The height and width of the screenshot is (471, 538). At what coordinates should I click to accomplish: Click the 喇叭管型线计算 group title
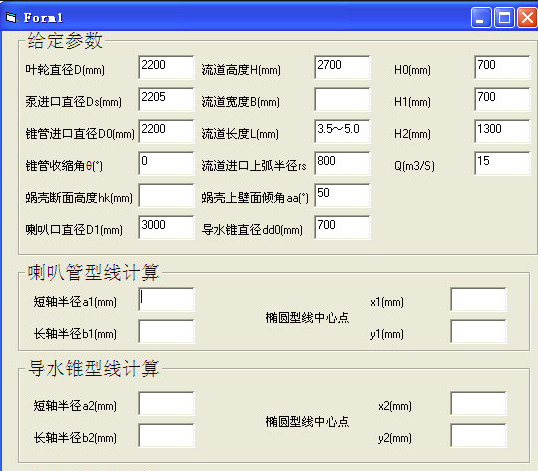(93, 272)
